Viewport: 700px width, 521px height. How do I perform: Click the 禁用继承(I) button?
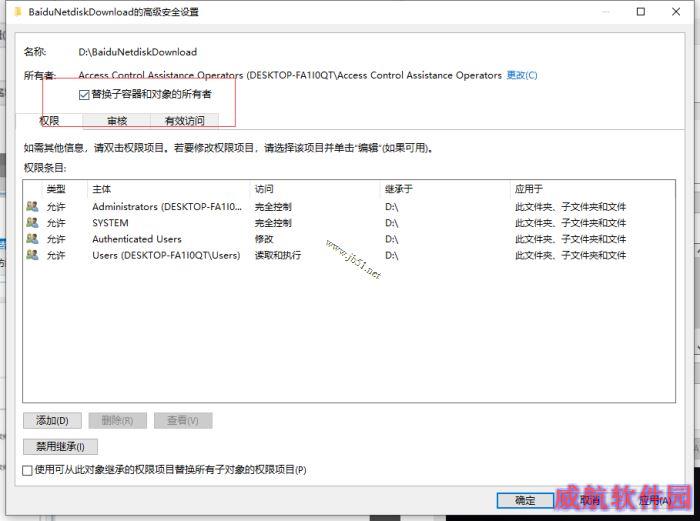[x=60, y=446]
